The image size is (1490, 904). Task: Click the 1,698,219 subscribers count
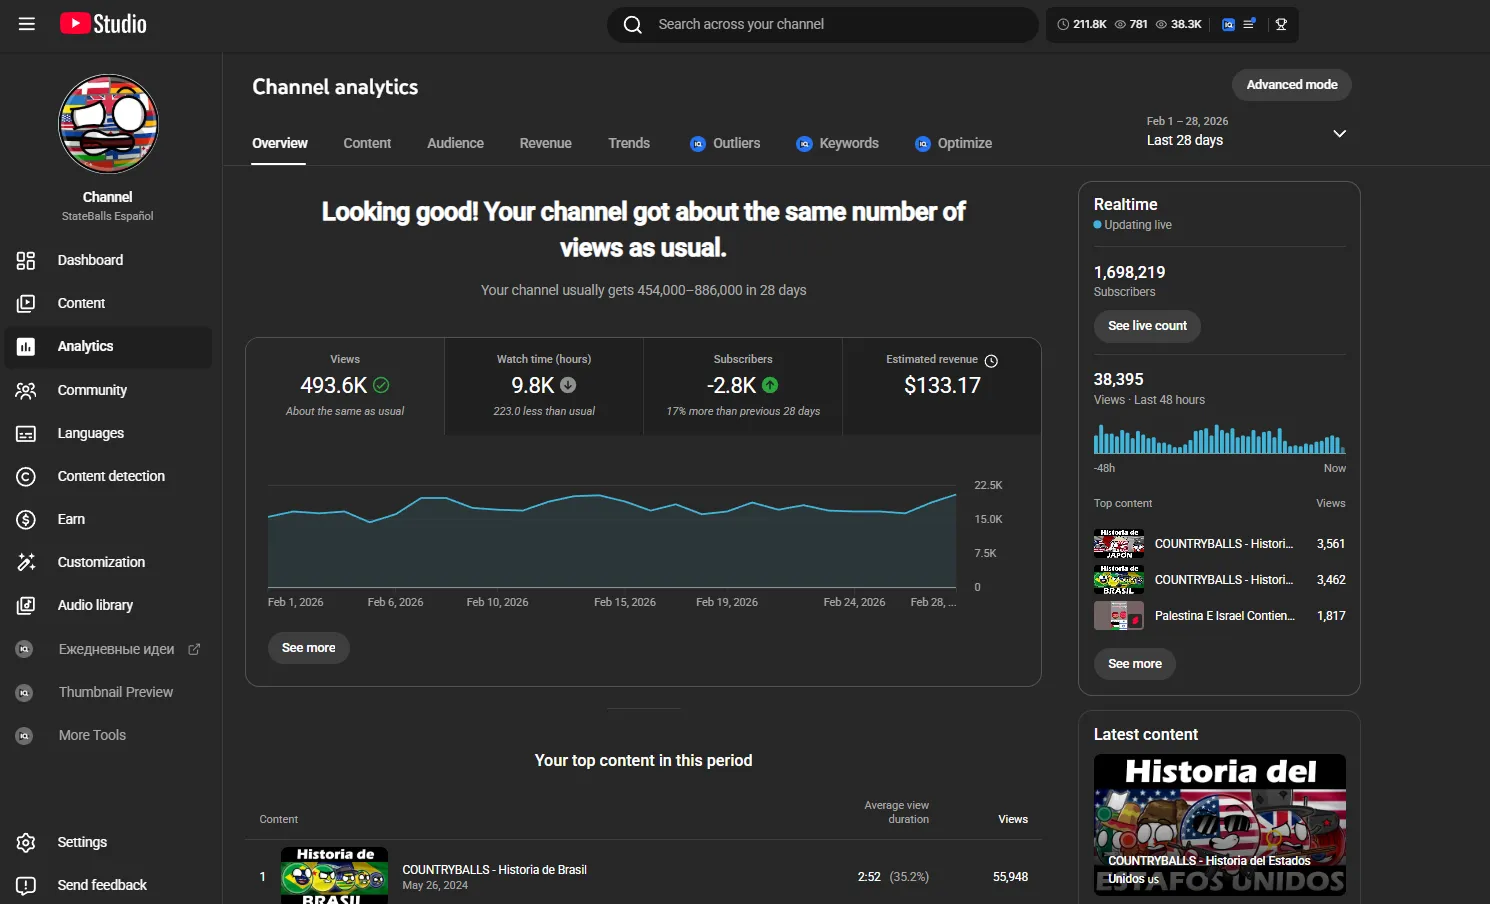pyautogui.click(x=1129, y=272)
